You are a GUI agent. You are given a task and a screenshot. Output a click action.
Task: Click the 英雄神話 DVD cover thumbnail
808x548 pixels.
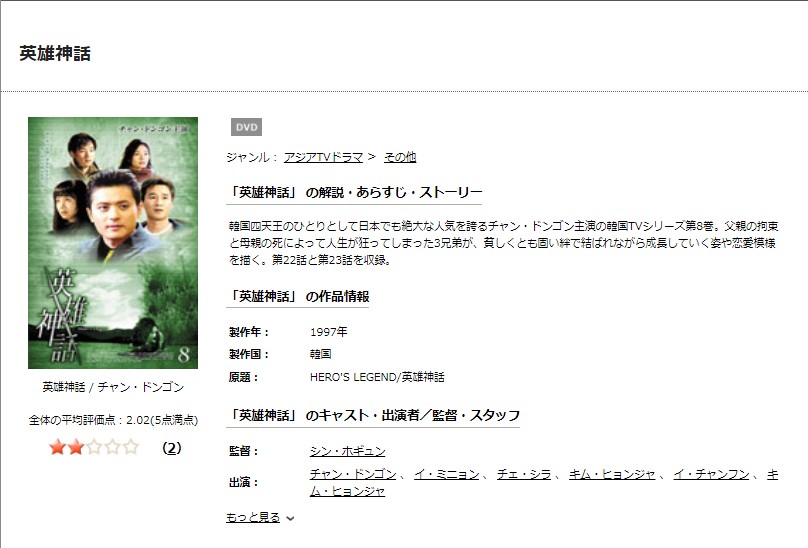pyautogui.click(x=113, y=243)
